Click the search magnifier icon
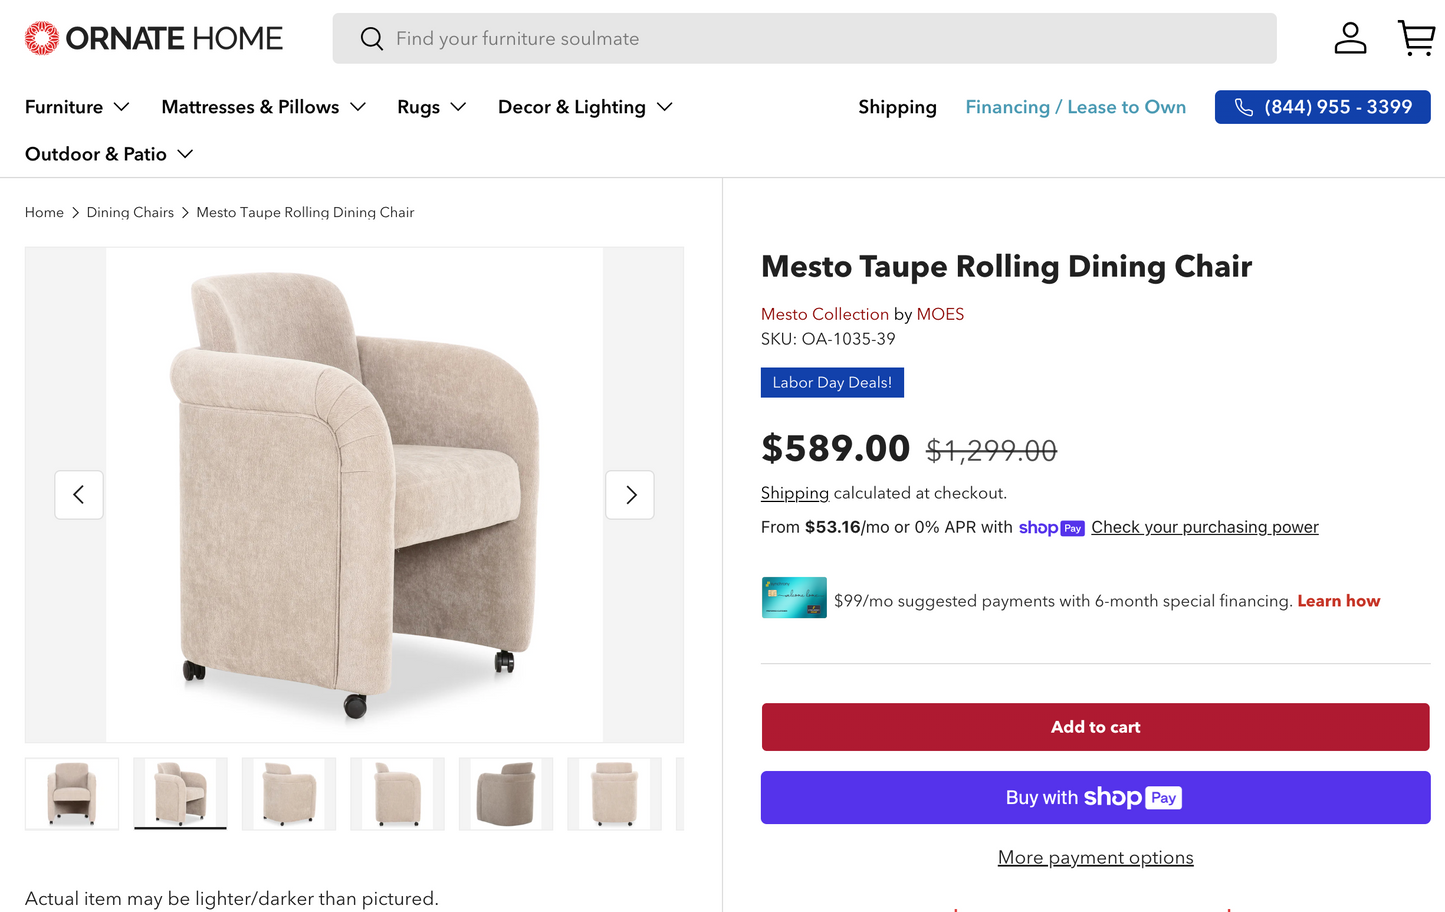Screen dimensions: 1445x912 (371, 38)
